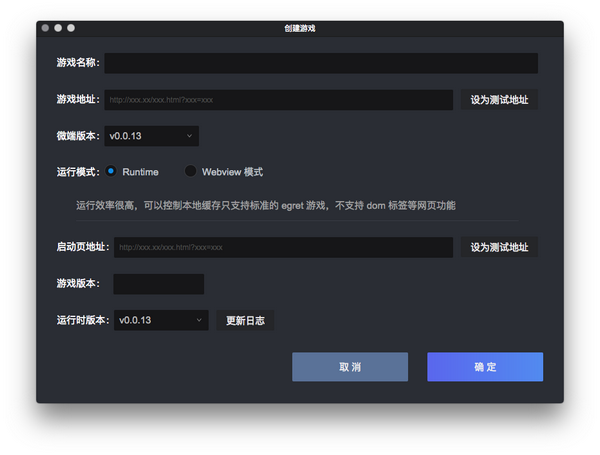Click the 创建游戏 window title

pos(300,28)
